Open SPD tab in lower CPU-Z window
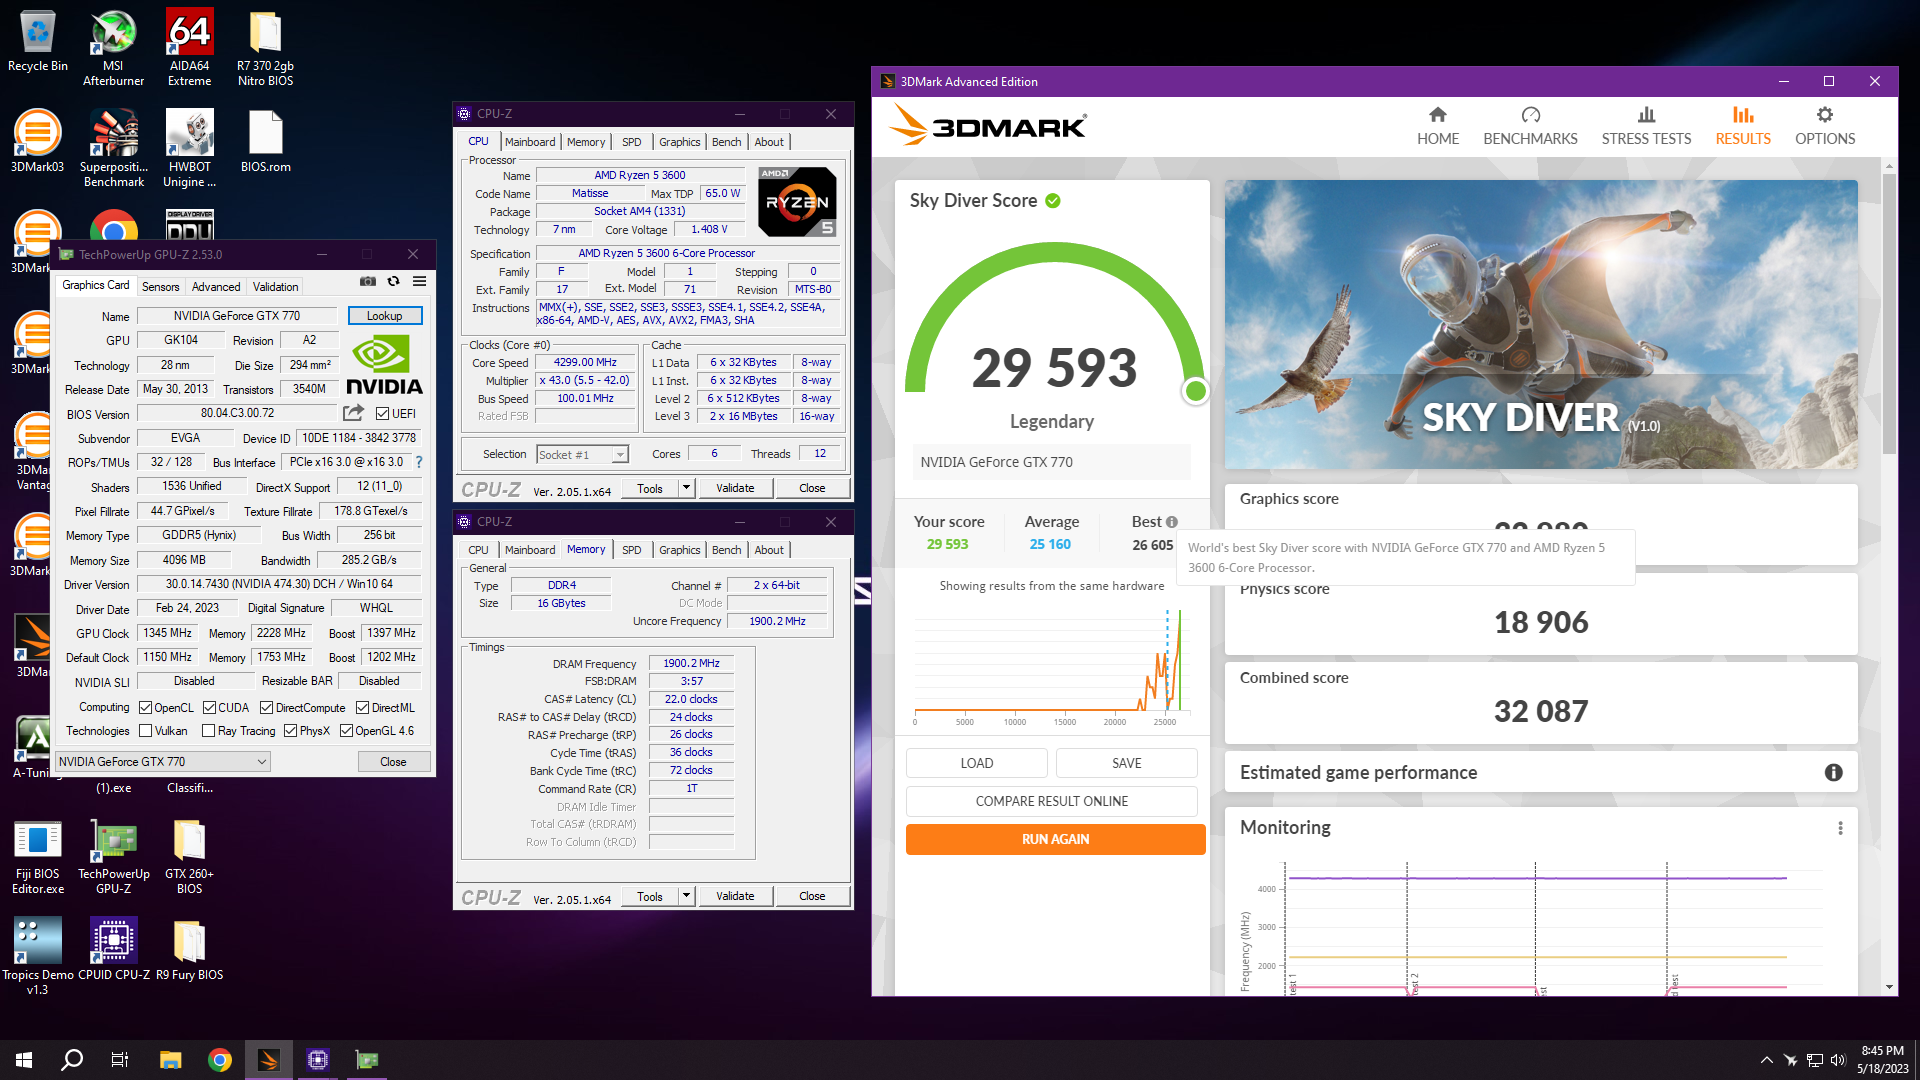This screenshot has height=1080, width=1920. pyautogui.click(x=632, y=550)
